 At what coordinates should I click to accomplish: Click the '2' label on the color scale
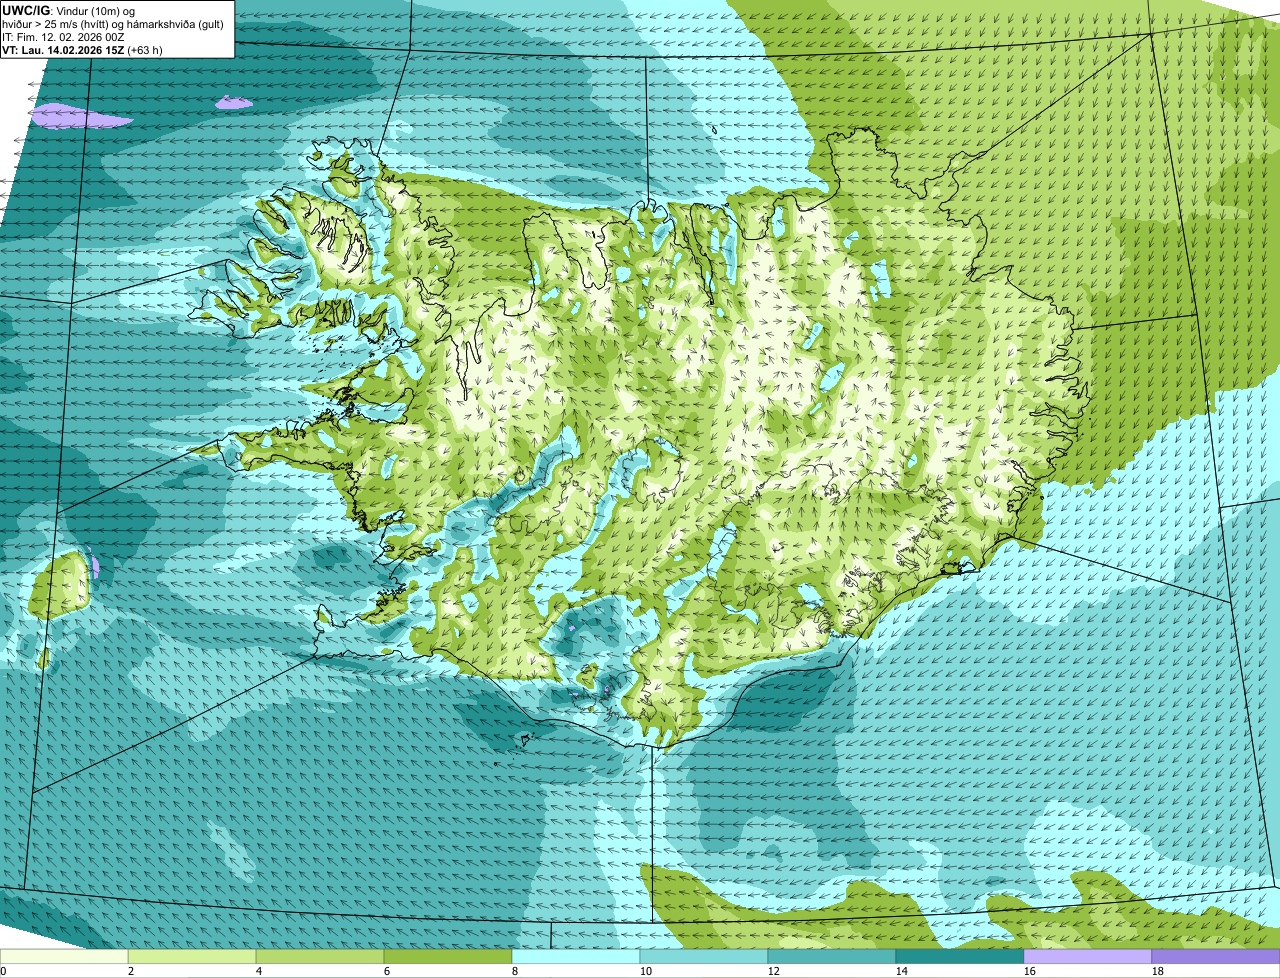(x=131, y=971)
